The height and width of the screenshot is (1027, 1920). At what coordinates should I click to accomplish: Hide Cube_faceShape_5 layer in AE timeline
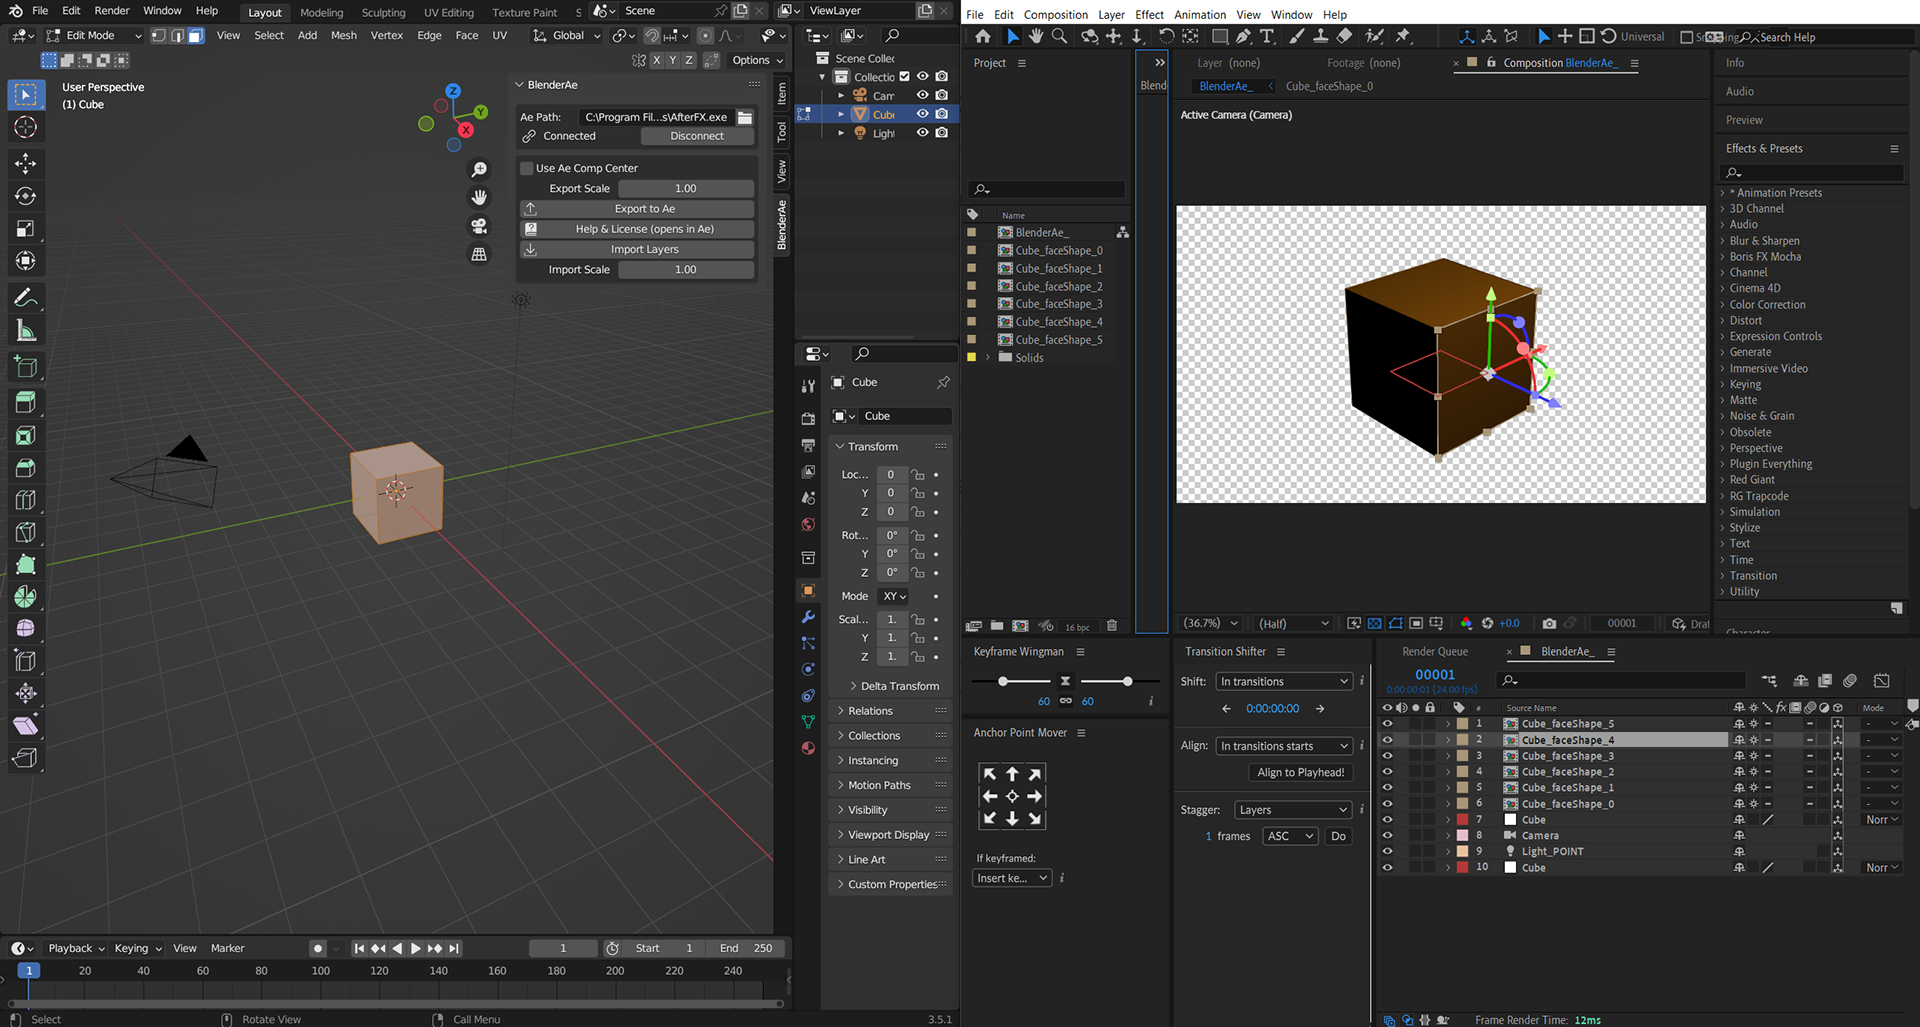pos(1387,723)
